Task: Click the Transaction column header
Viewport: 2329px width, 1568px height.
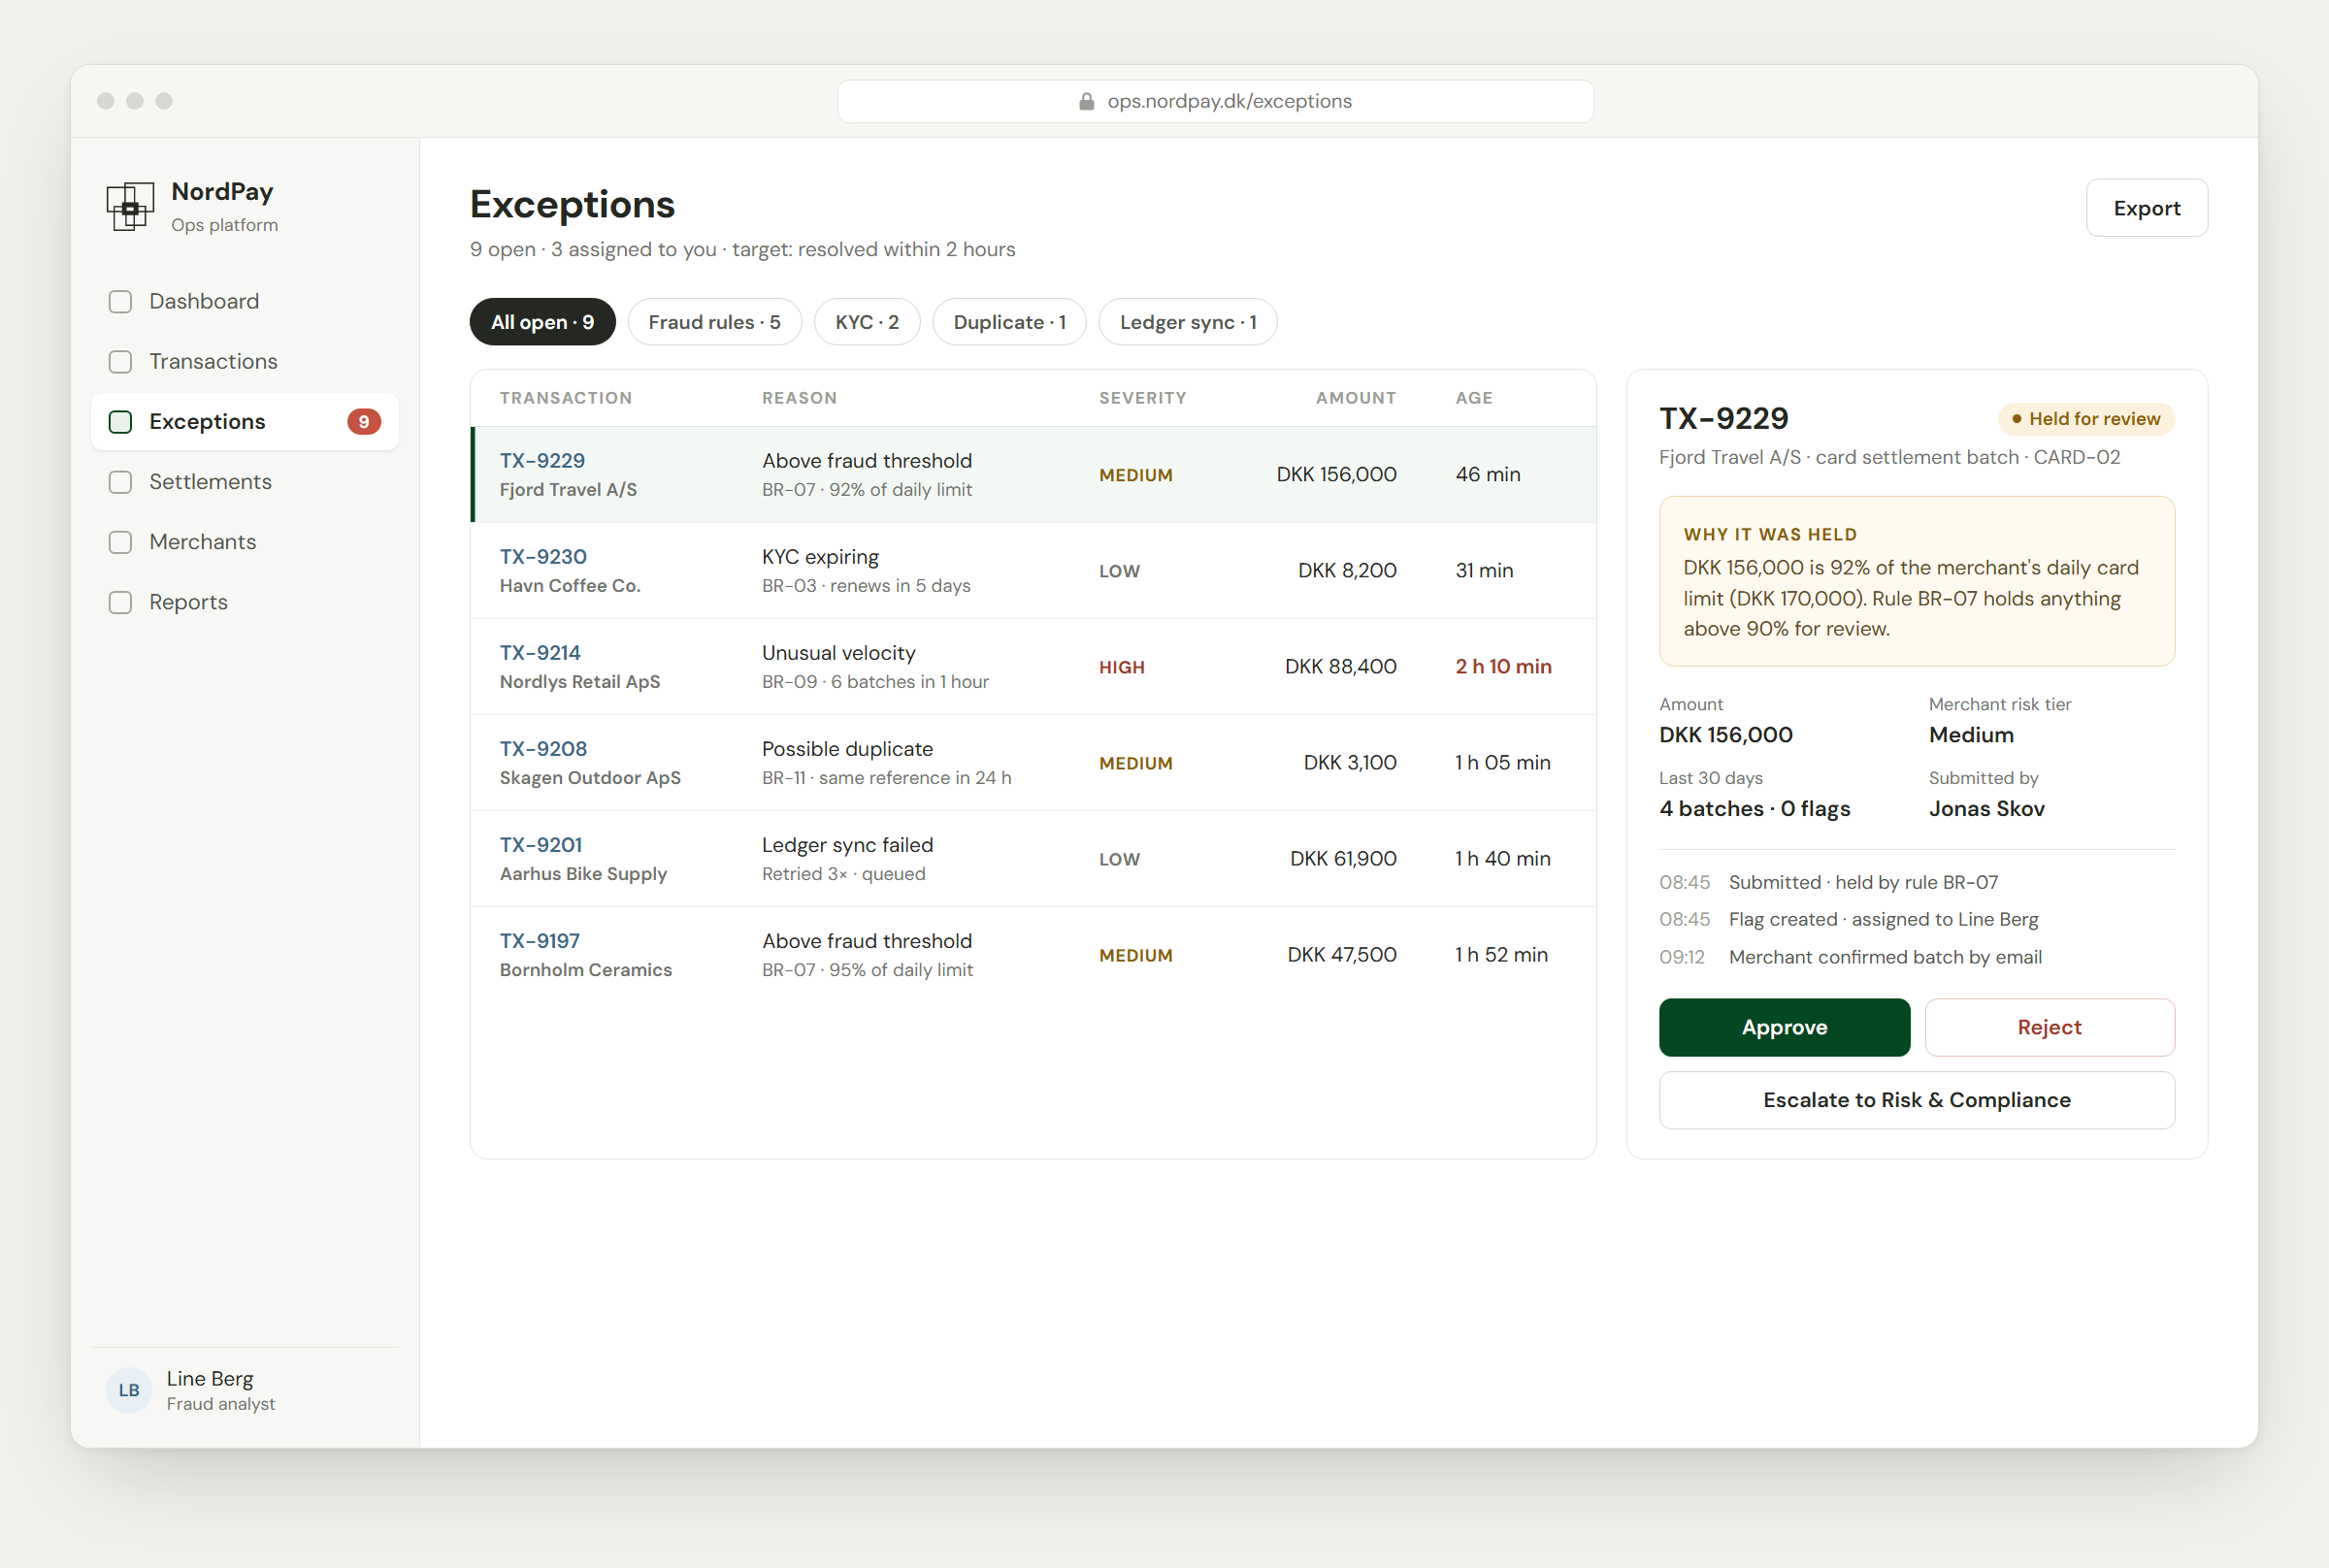Action: (566, 398)
